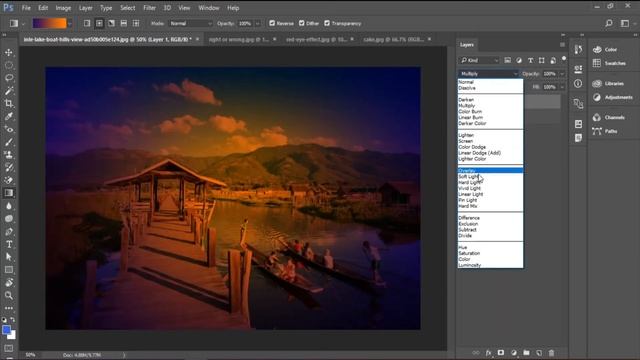Viewport: 640px width, 360px height.
Task: Select the Lasso tool
Action: tap(9, 78)
